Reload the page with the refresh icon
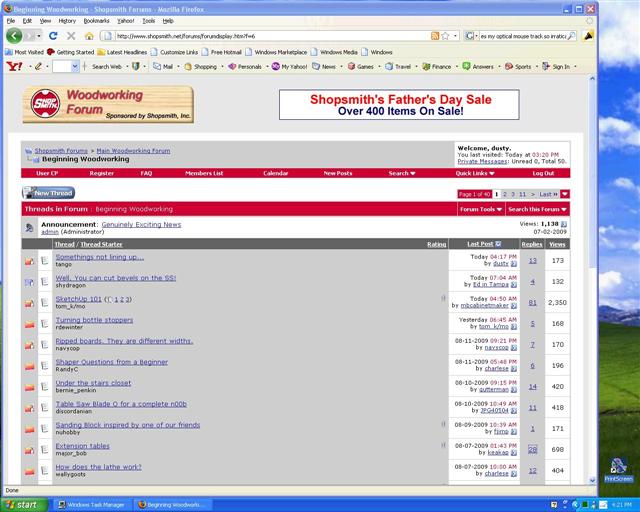Screen dimensions: 640x512 point(53,36)
